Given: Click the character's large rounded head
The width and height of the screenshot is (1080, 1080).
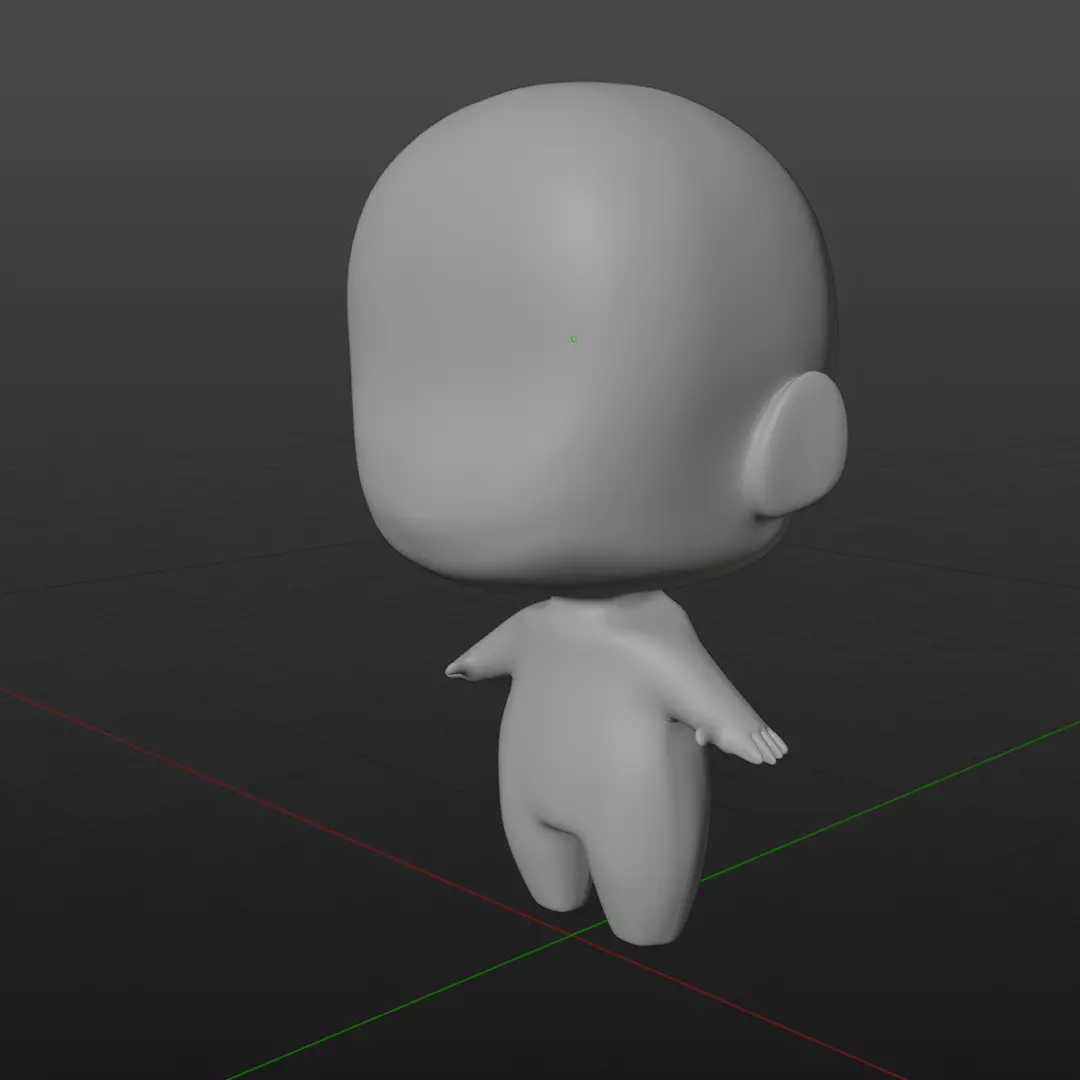Looking at the screenshot, I should (592, 338).
